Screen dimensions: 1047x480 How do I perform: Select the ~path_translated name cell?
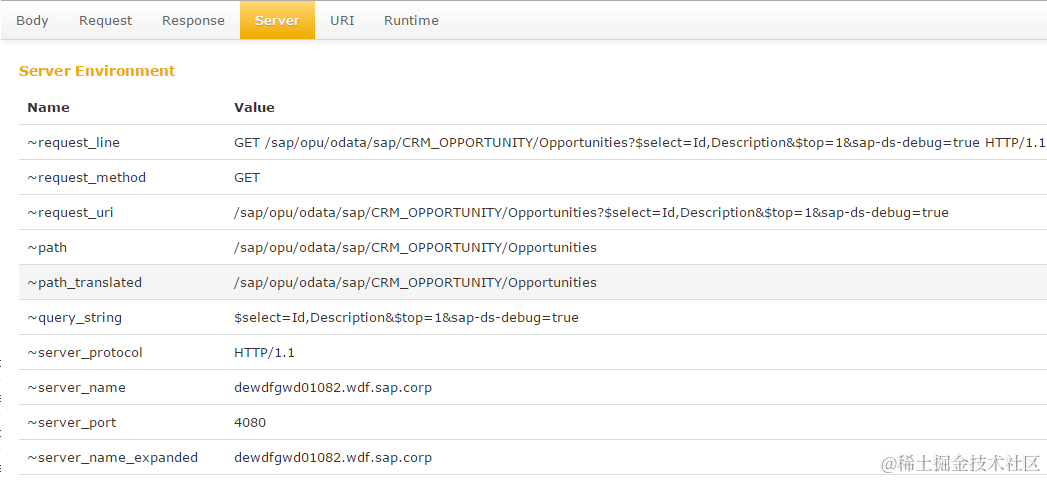(84, 282)
